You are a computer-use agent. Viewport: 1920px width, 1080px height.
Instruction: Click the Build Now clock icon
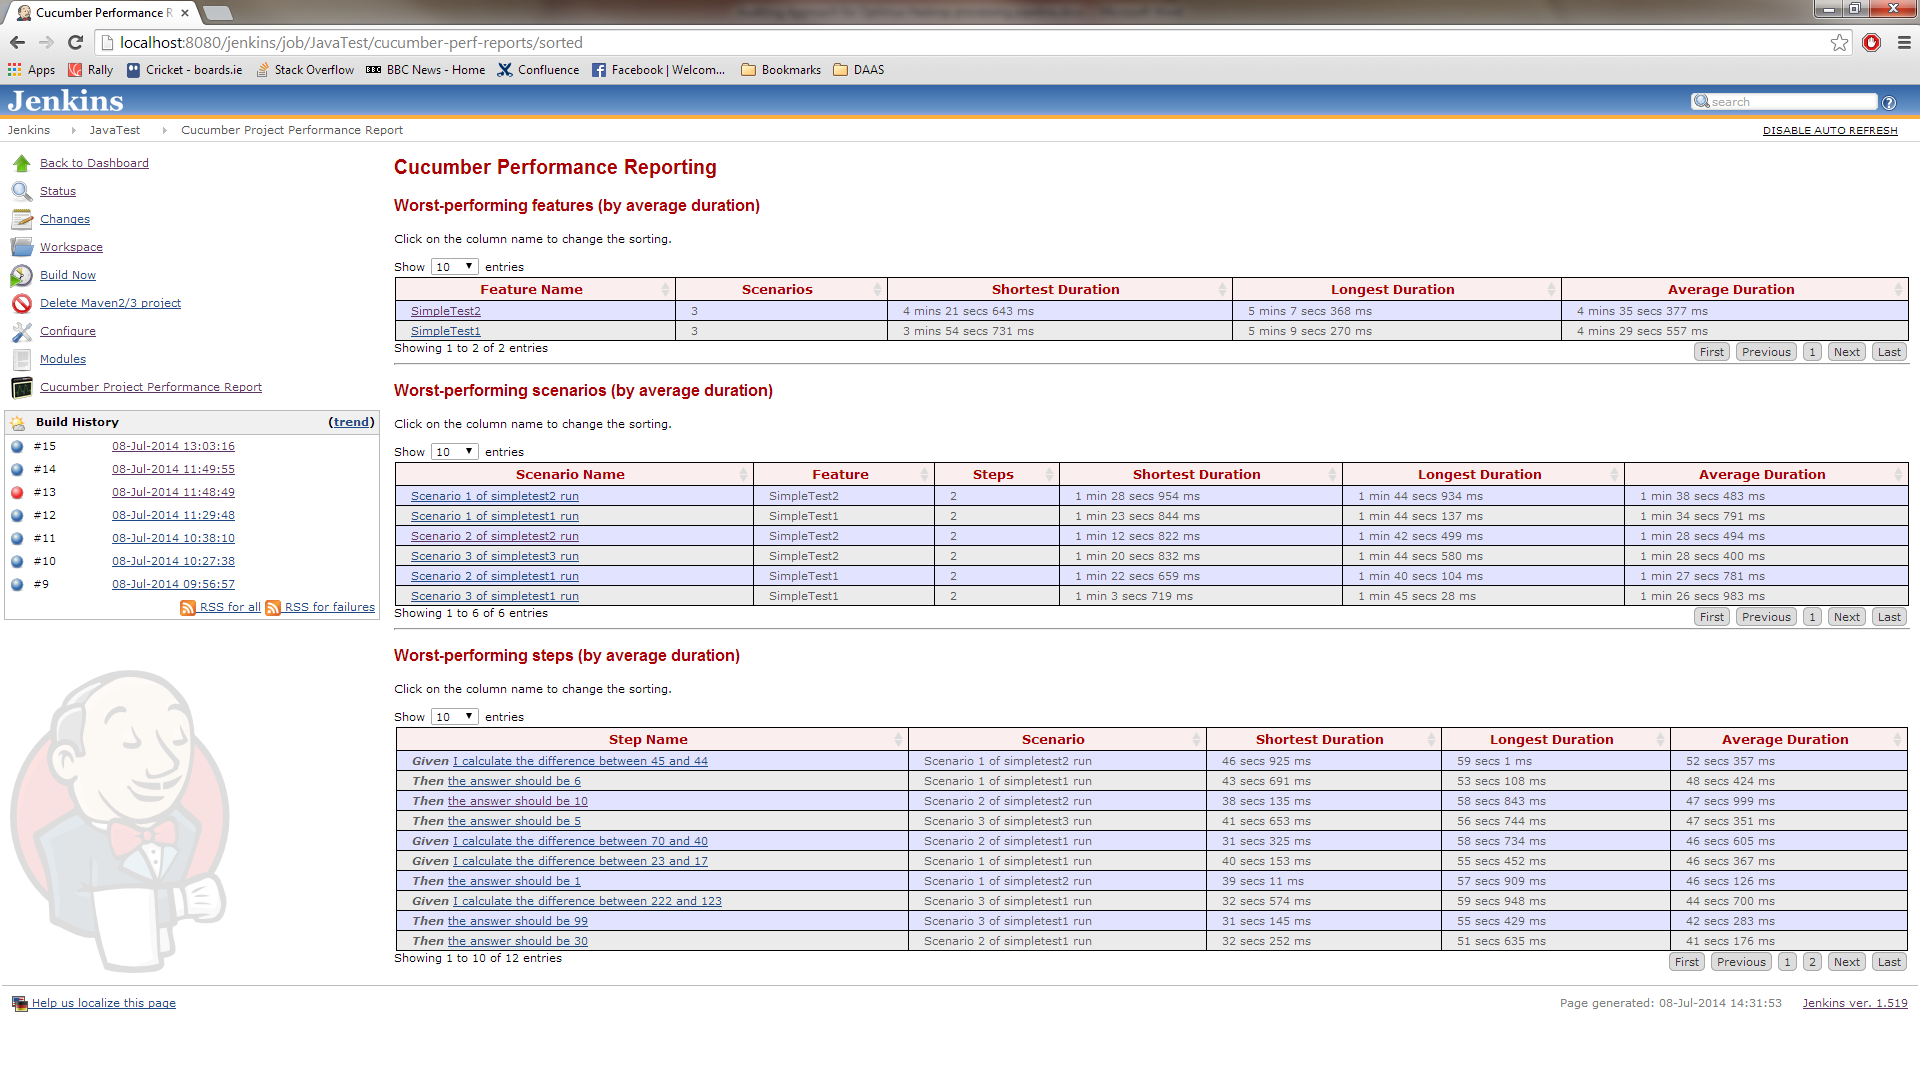[x=22, y=275]
